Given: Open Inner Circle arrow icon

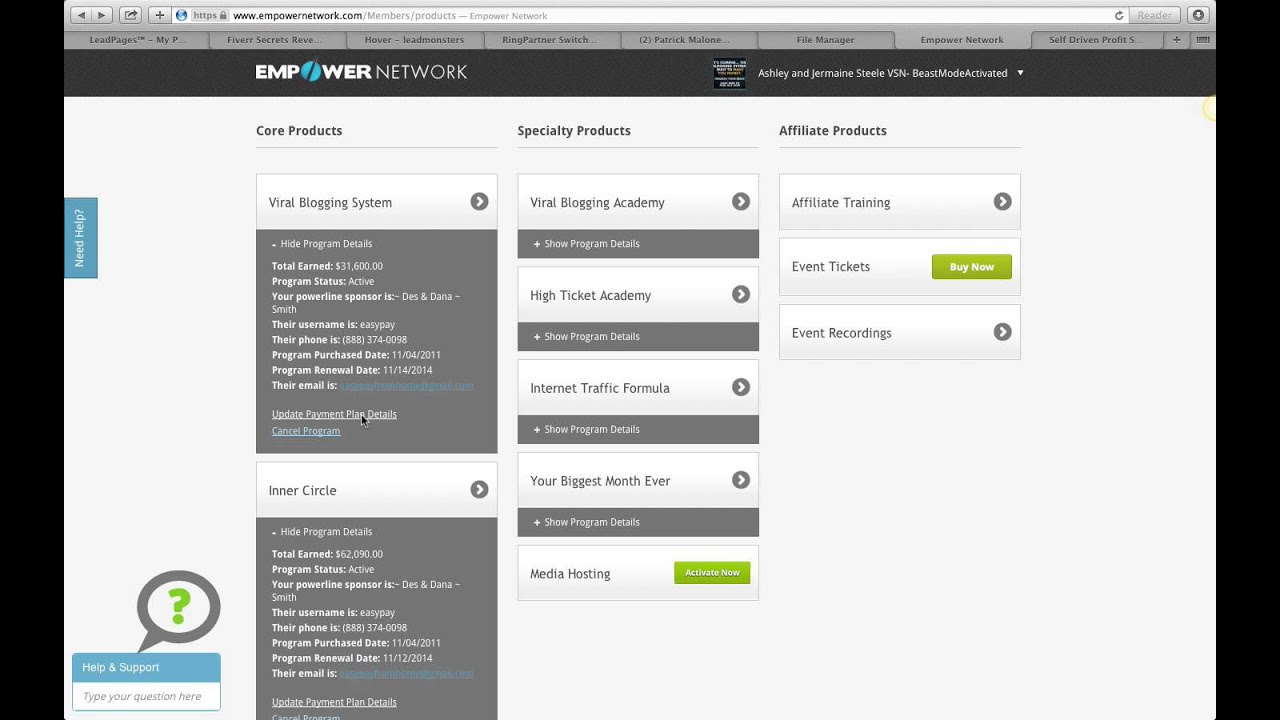Looking at the screenshot, I should point(479,489).
